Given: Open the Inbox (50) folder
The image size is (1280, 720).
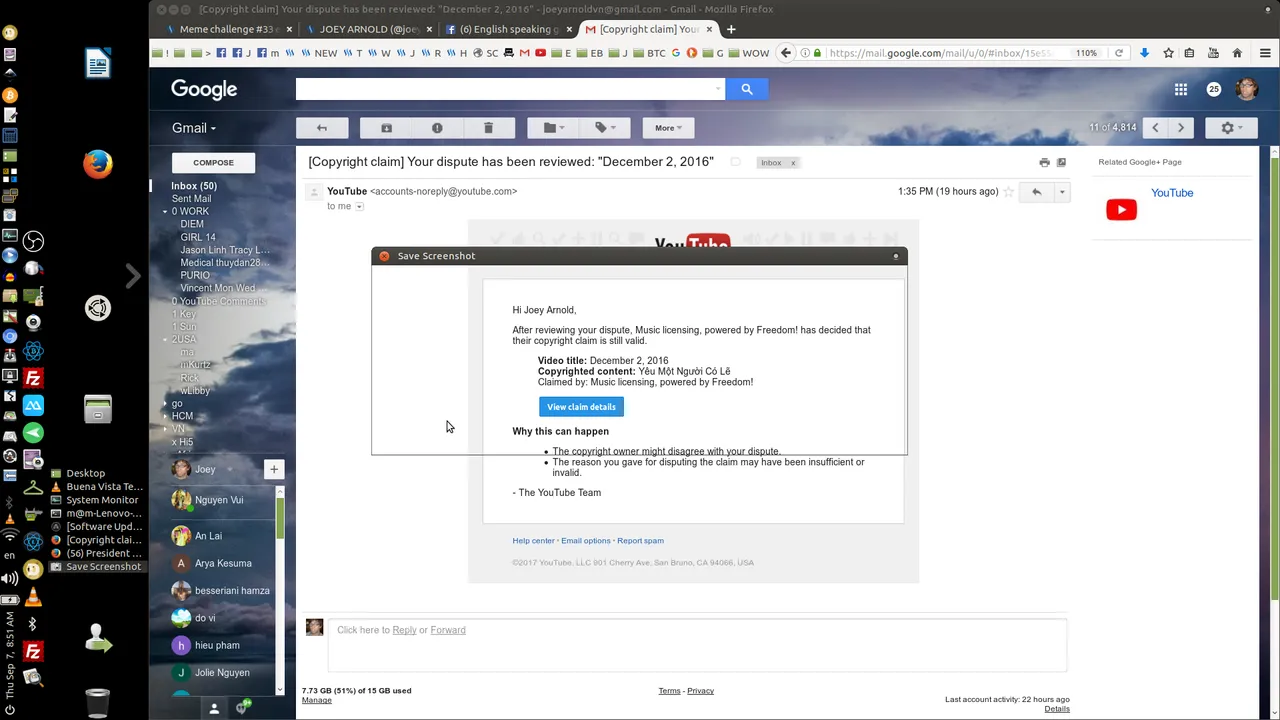Looking at the screenshot, I should point(194,186).
